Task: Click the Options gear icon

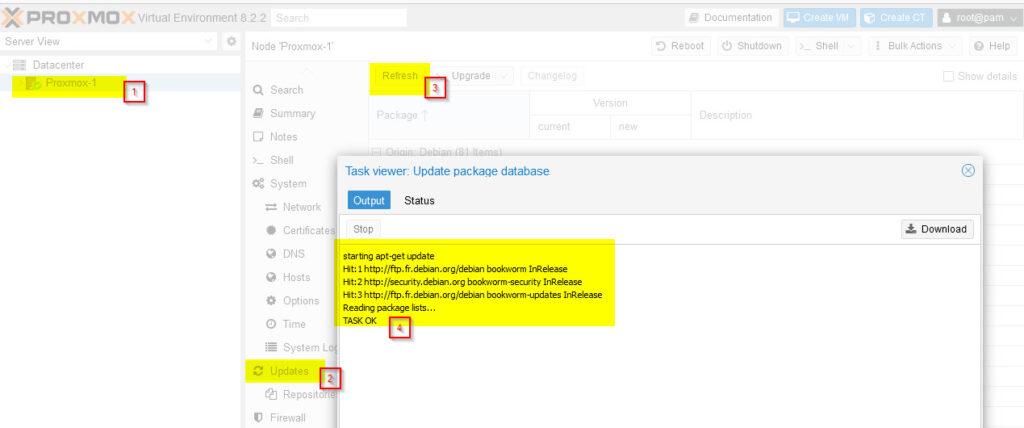Action: click(x=271, y=301)
